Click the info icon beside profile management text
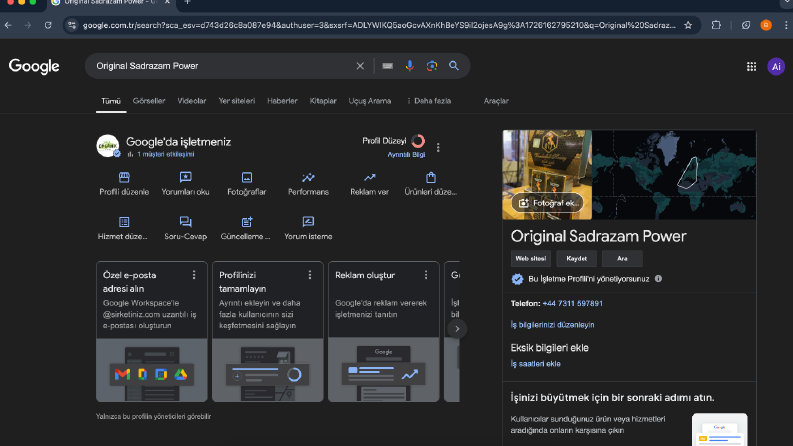This screenshot has height=446, width=793. (658, 279)
